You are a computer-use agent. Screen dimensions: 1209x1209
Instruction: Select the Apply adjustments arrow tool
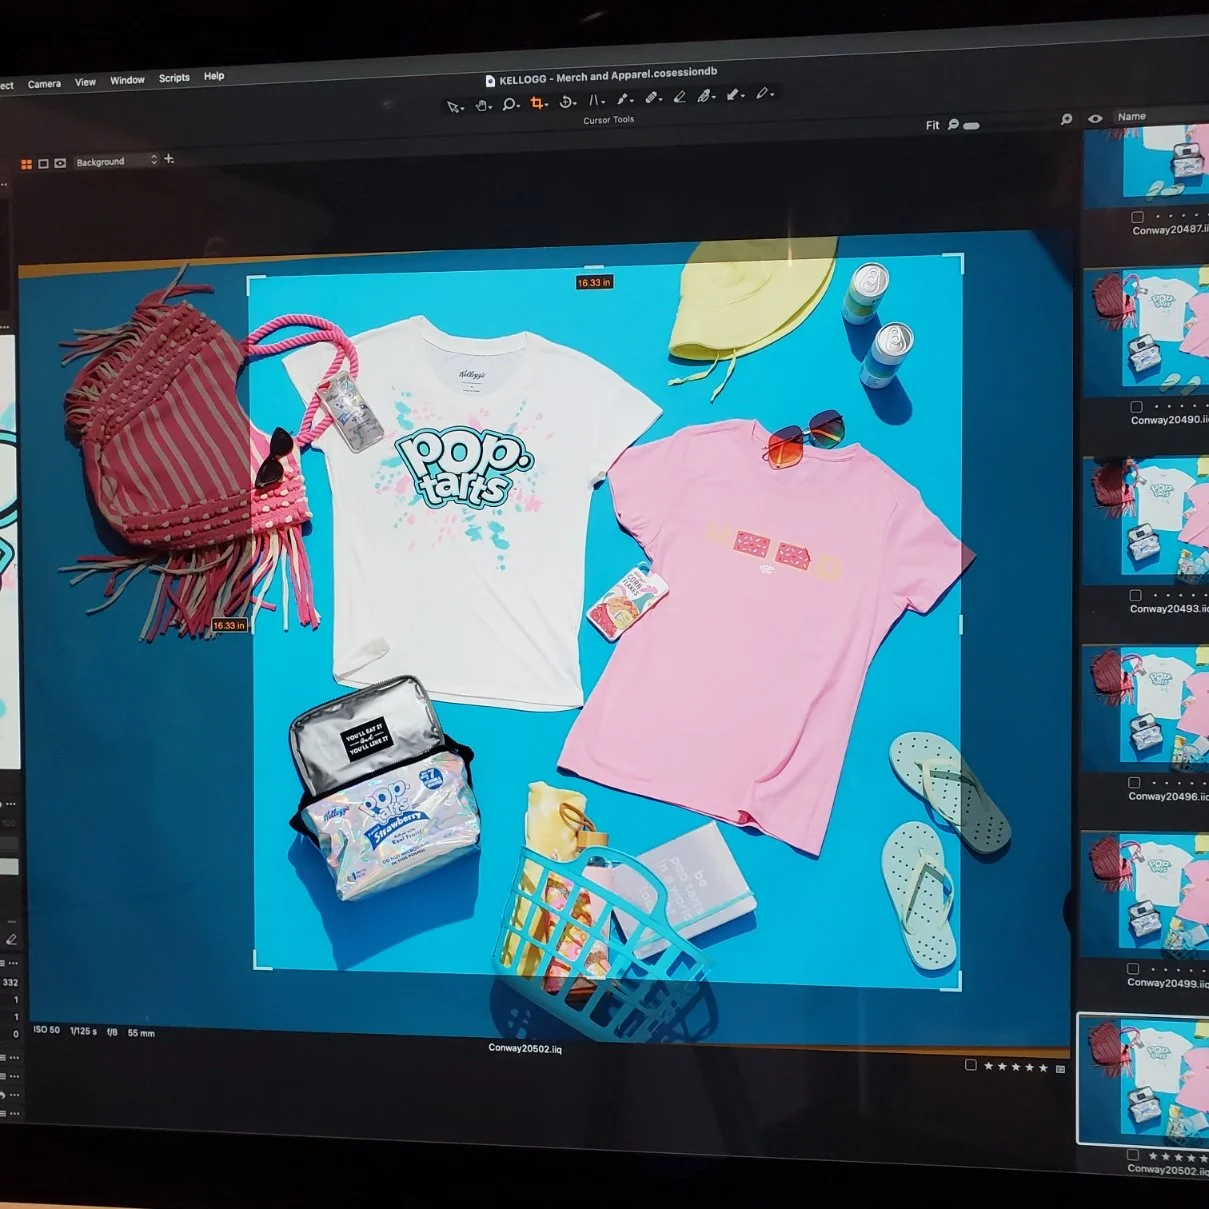click(733, 95)
